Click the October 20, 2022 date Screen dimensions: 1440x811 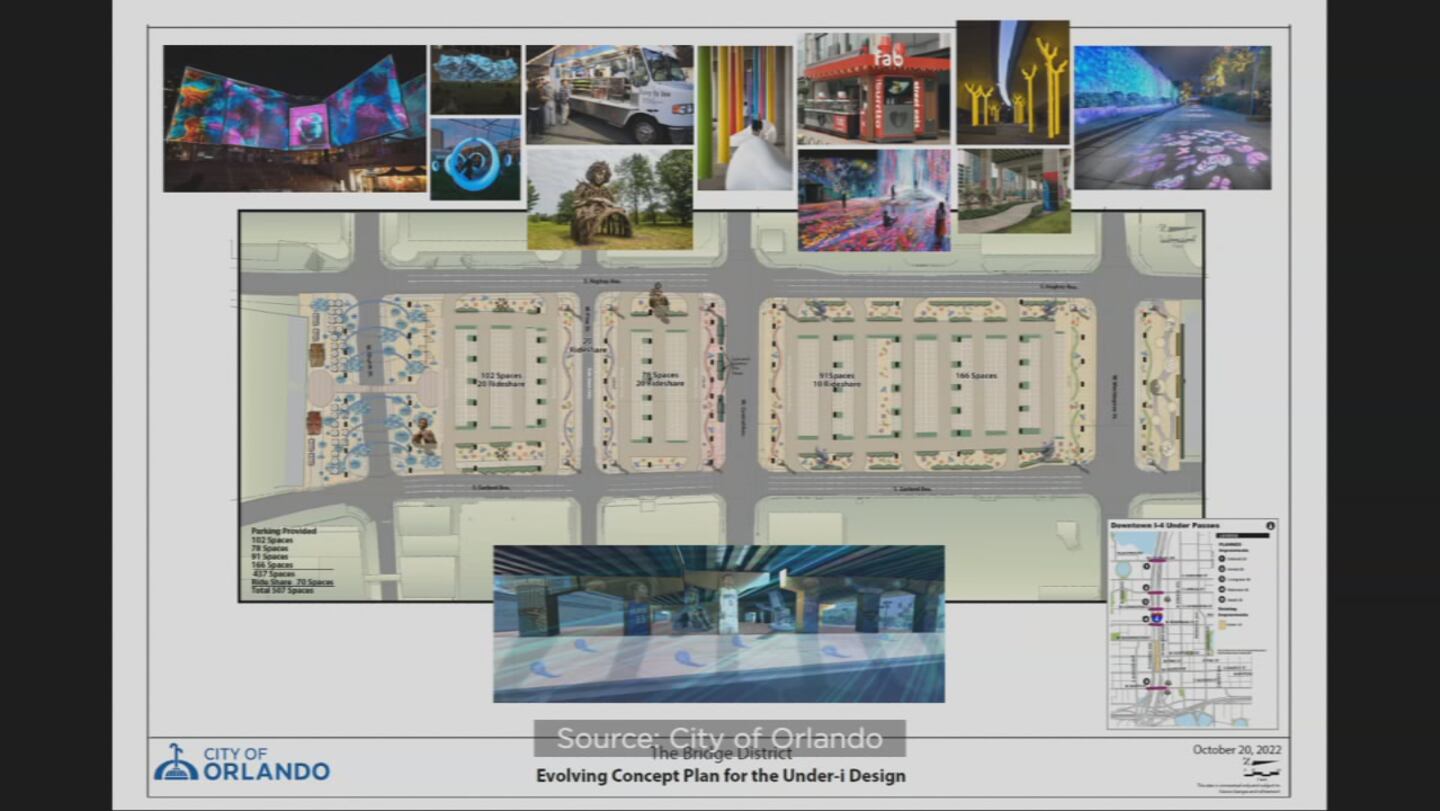(x=1236, y=750)
